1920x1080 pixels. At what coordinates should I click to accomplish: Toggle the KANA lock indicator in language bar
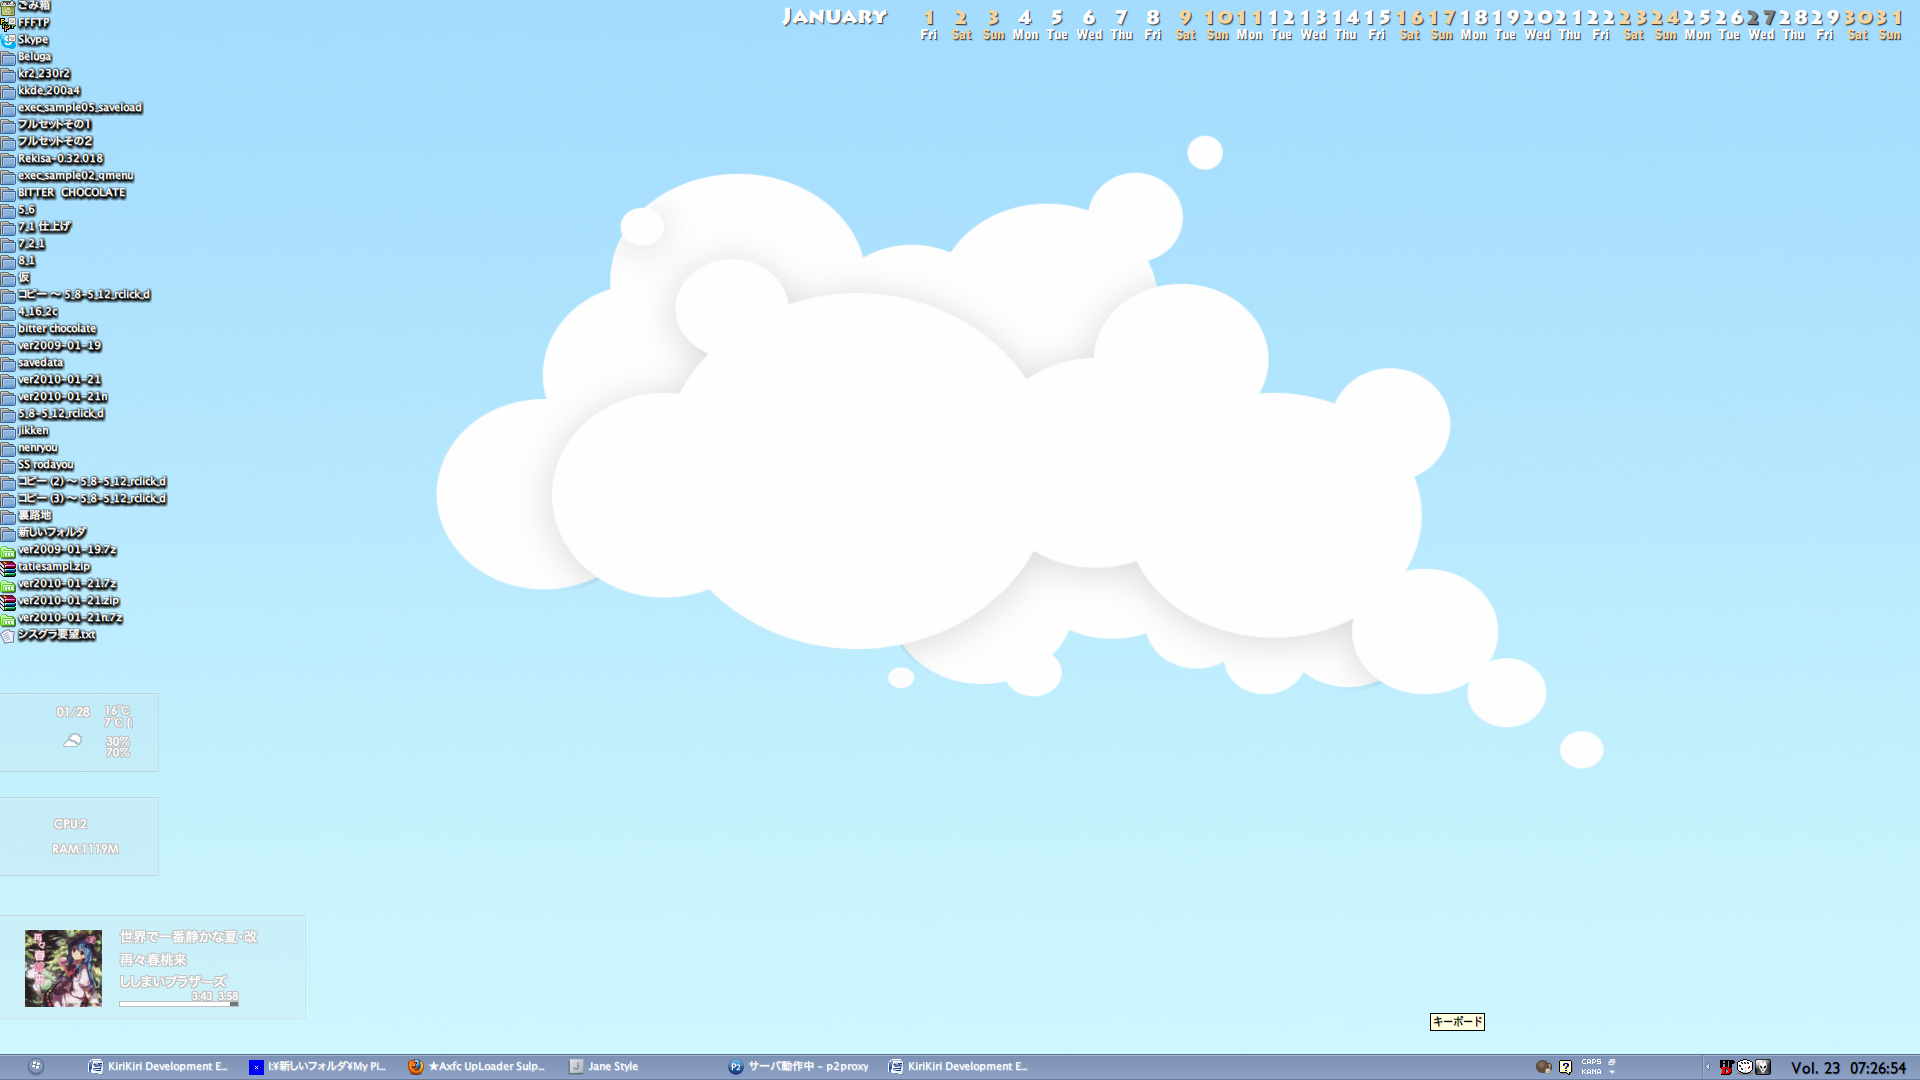(1591, 1072)
